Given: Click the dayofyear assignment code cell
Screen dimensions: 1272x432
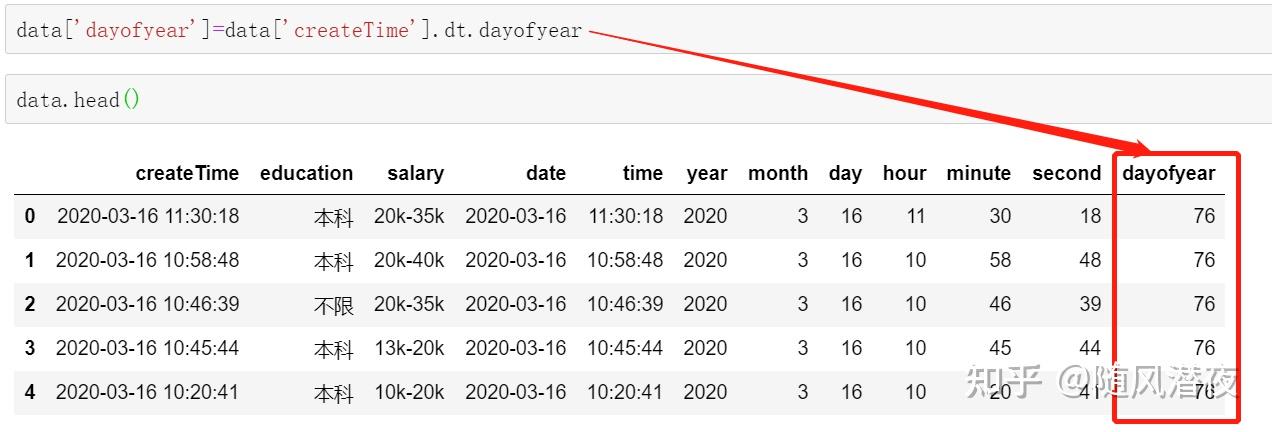Looking at the screenshot, I should click(299, 30).
